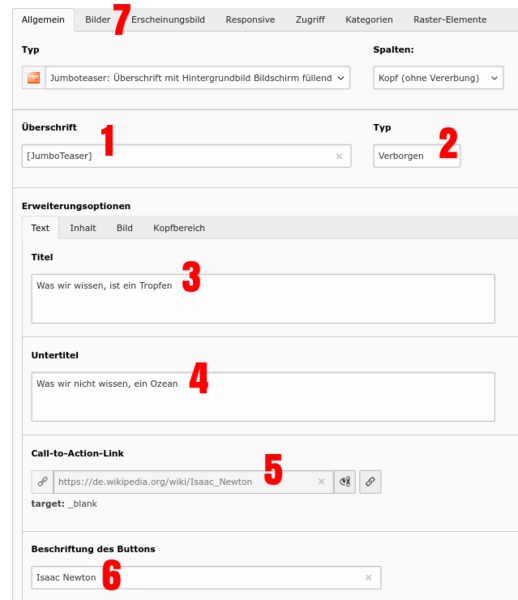
Task: Switch to the Bilder tab
Action: click(x=98, y=20)
